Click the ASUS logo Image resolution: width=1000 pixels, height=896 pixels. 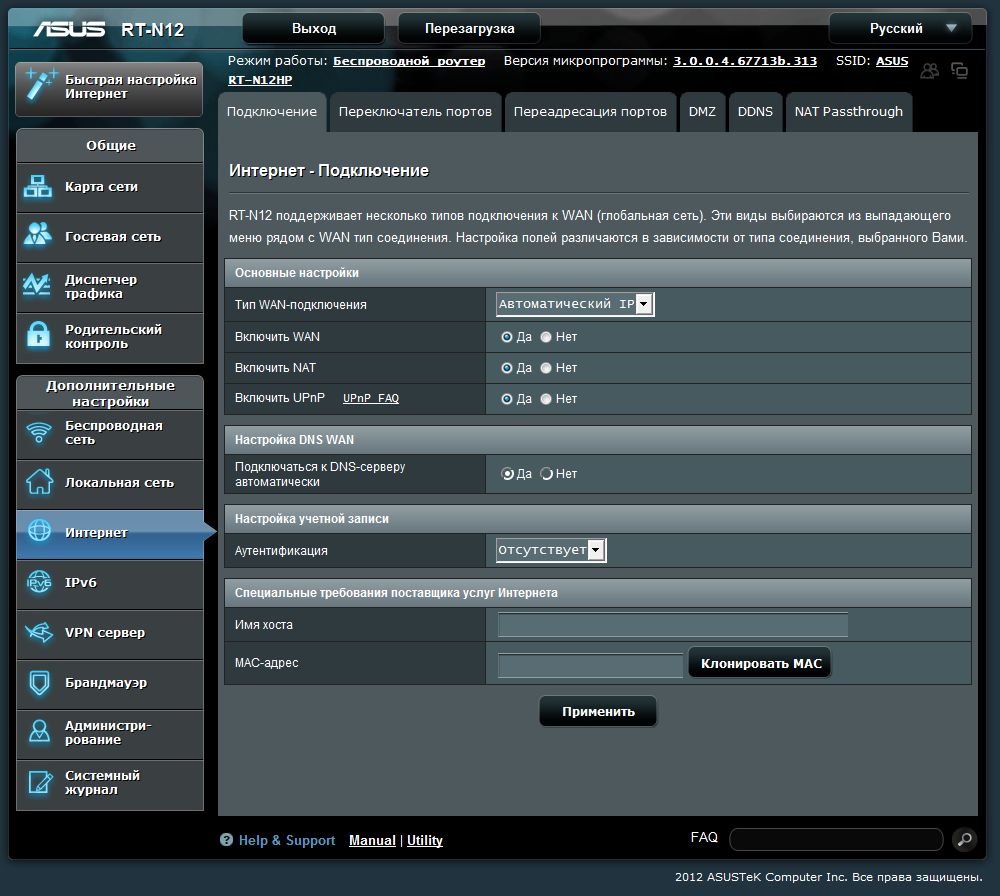tap(69, 29)
